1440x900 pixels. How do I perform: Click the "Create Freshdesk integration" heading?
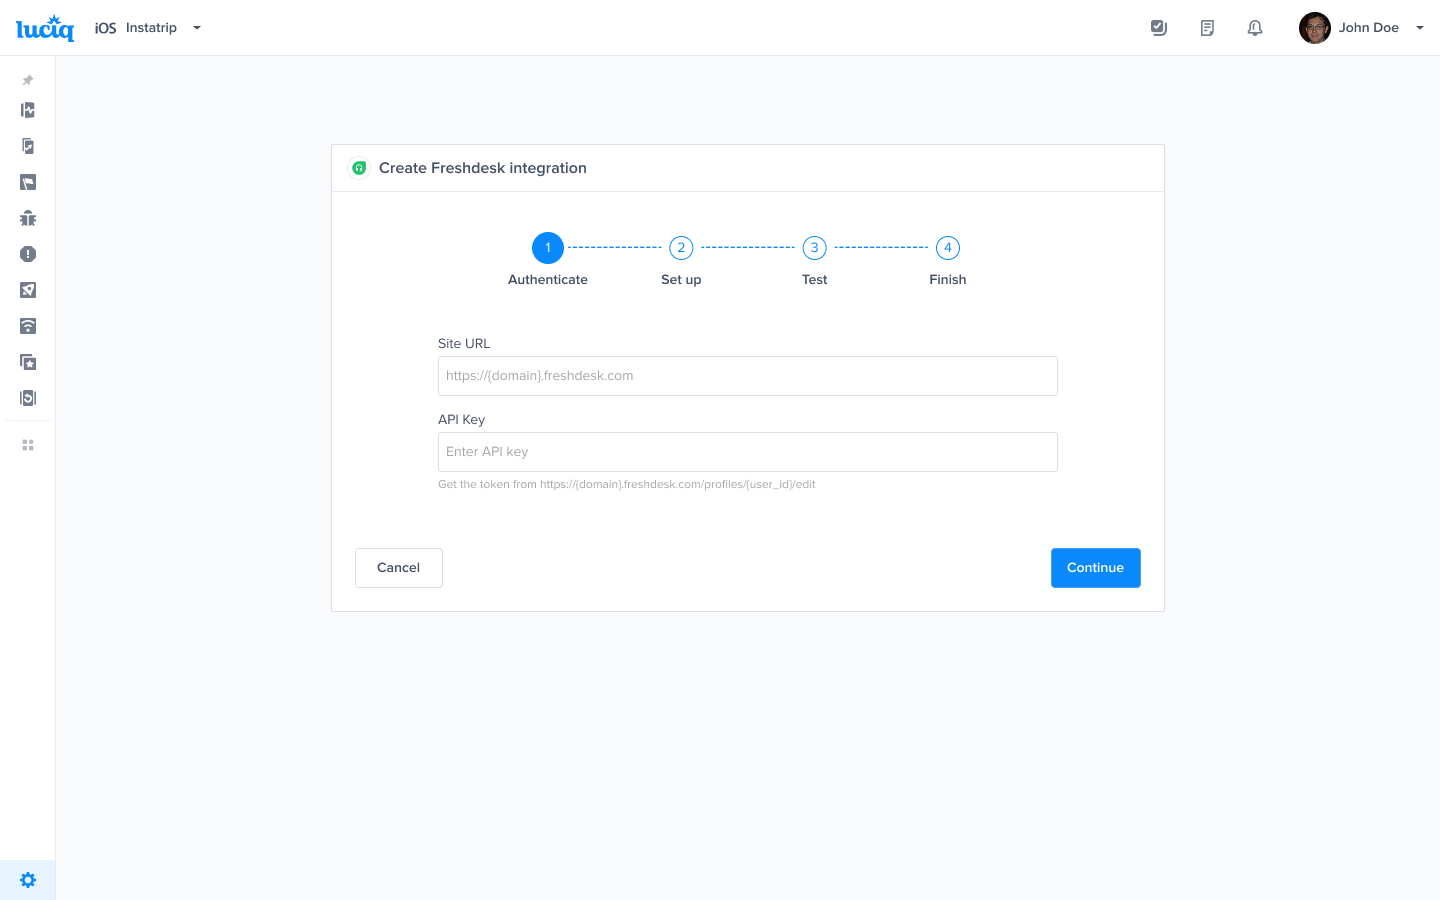coord(483,168)
